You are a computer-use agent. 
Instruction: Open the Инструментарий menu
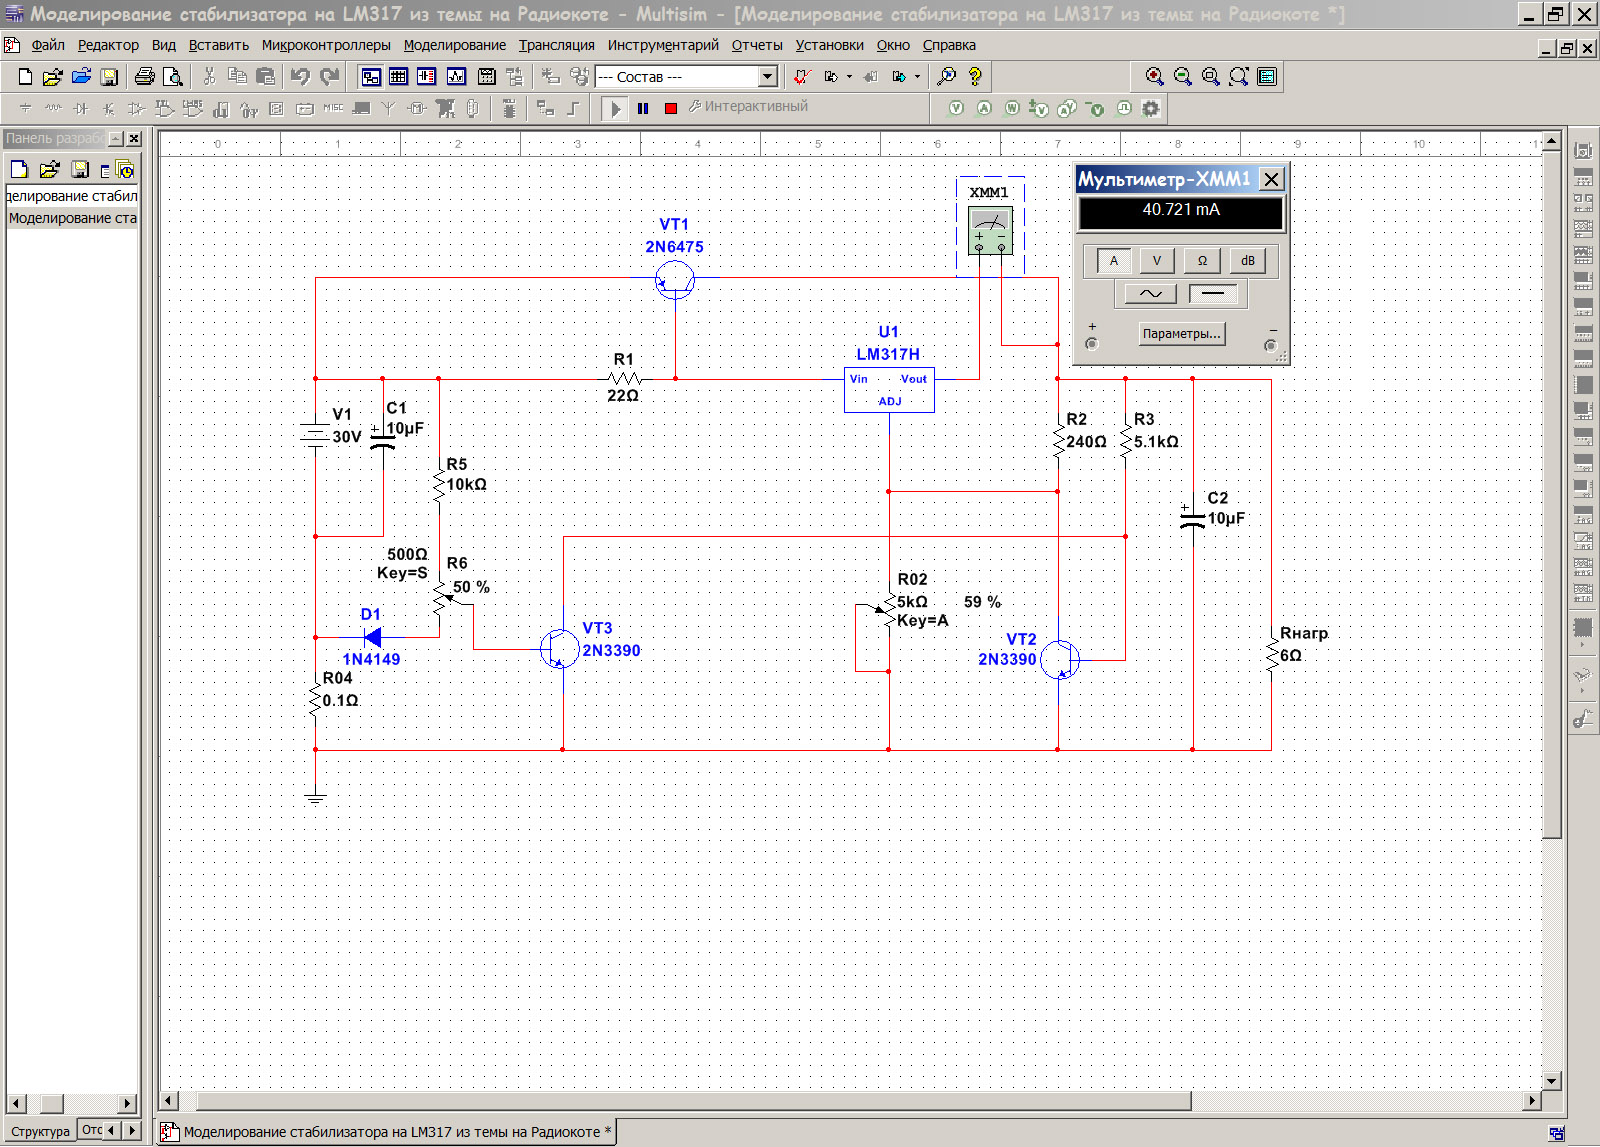pos(662,45)
